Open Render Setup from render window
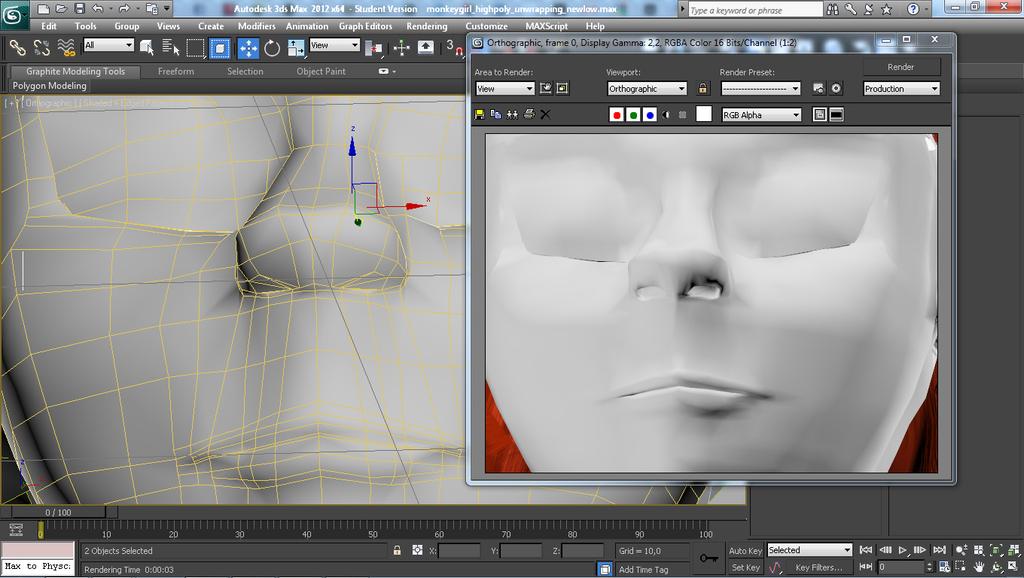The width and height of the screenshot is (1024, 578). pyautogui.click(x=819, y=88)
